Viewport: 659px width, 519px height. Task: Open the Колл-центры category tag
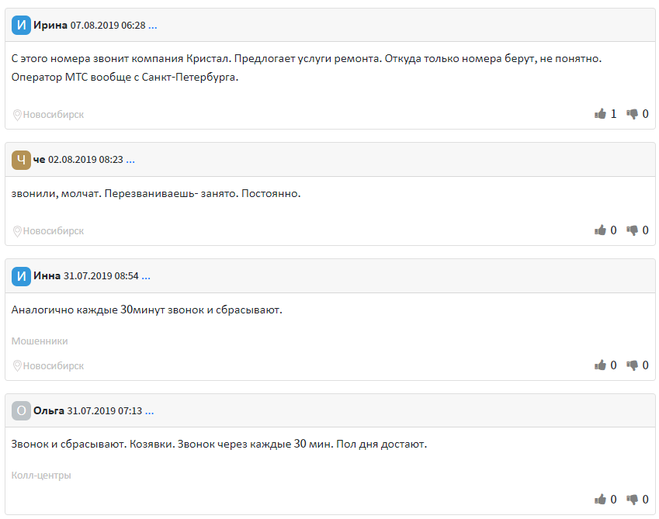41,475
